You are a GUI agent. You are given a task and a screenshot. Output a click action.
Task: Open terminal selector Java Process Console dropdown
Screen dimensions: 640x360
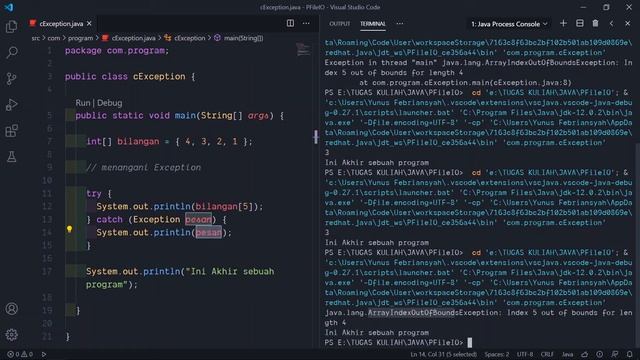(x=509, y=24)
